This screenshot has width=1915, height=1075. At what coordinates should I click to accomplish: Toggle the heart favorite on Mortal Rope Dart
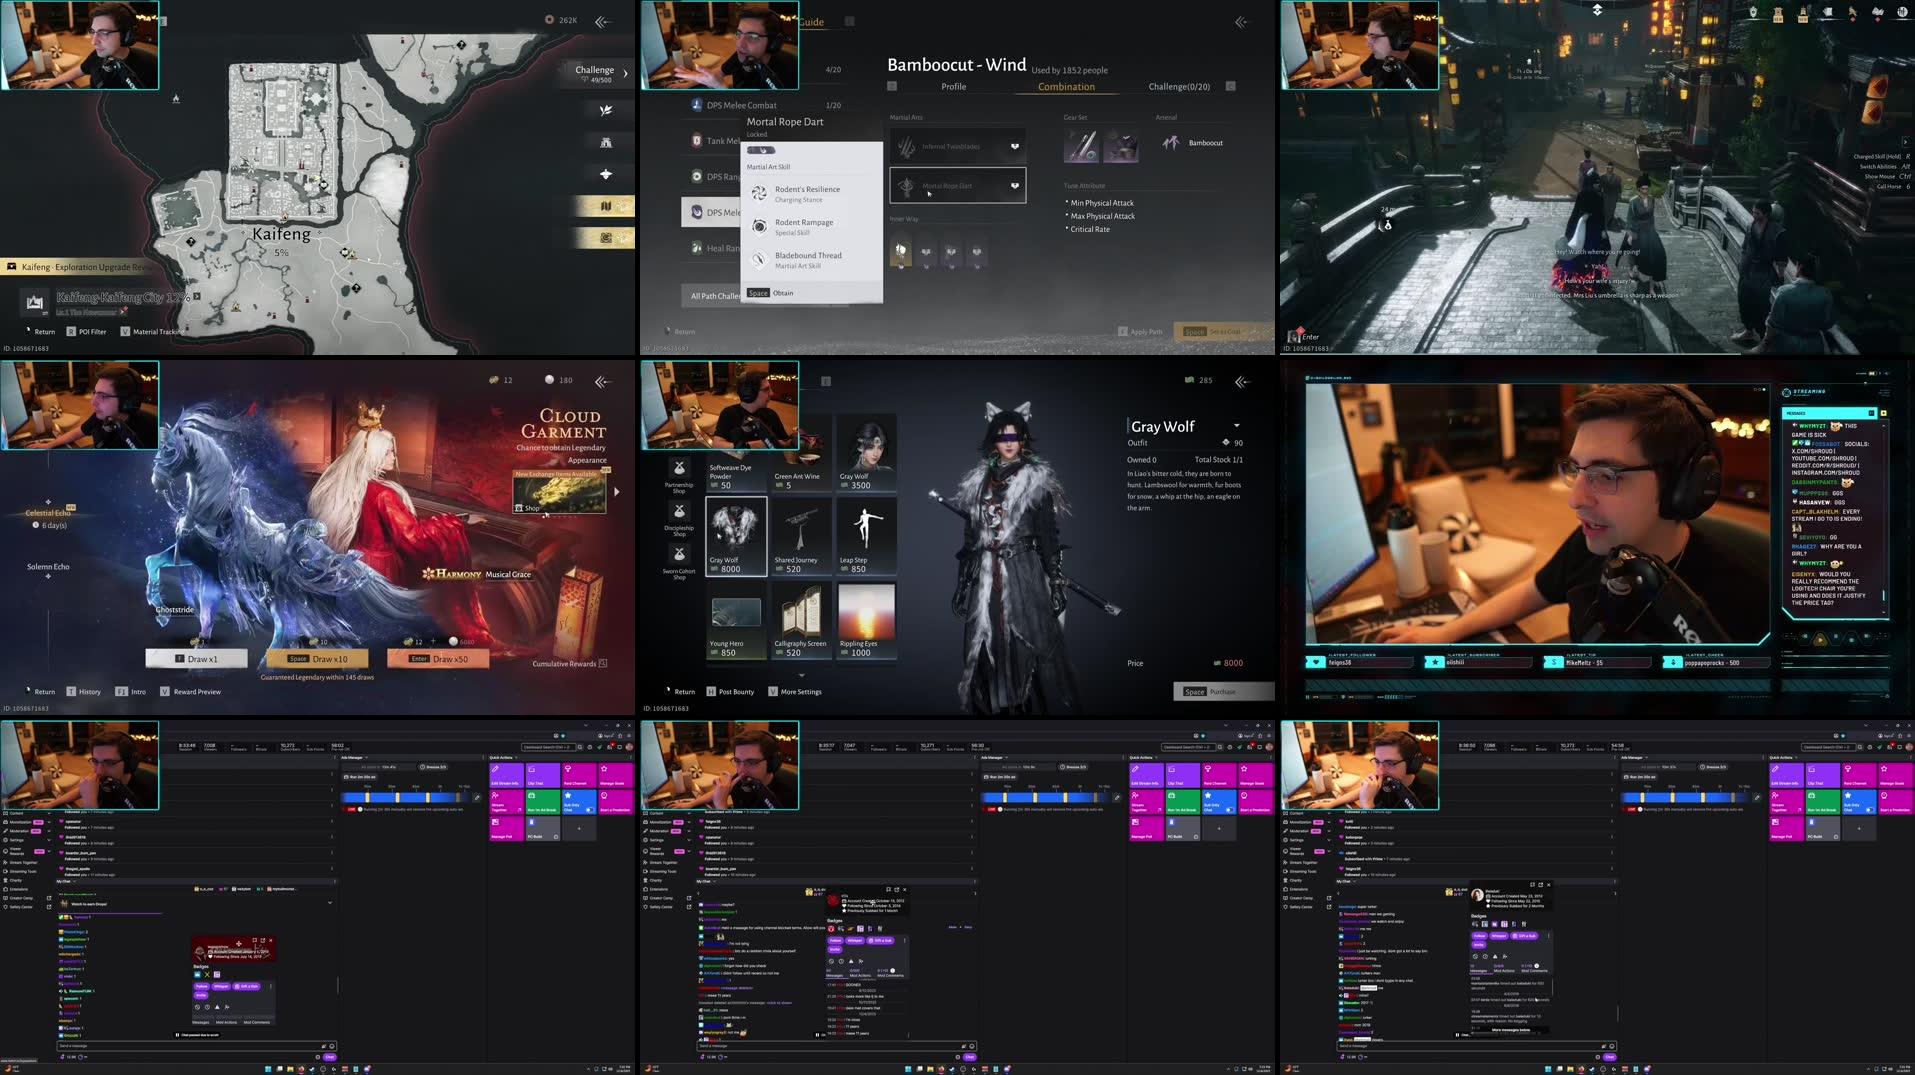tap(1016, 186)
